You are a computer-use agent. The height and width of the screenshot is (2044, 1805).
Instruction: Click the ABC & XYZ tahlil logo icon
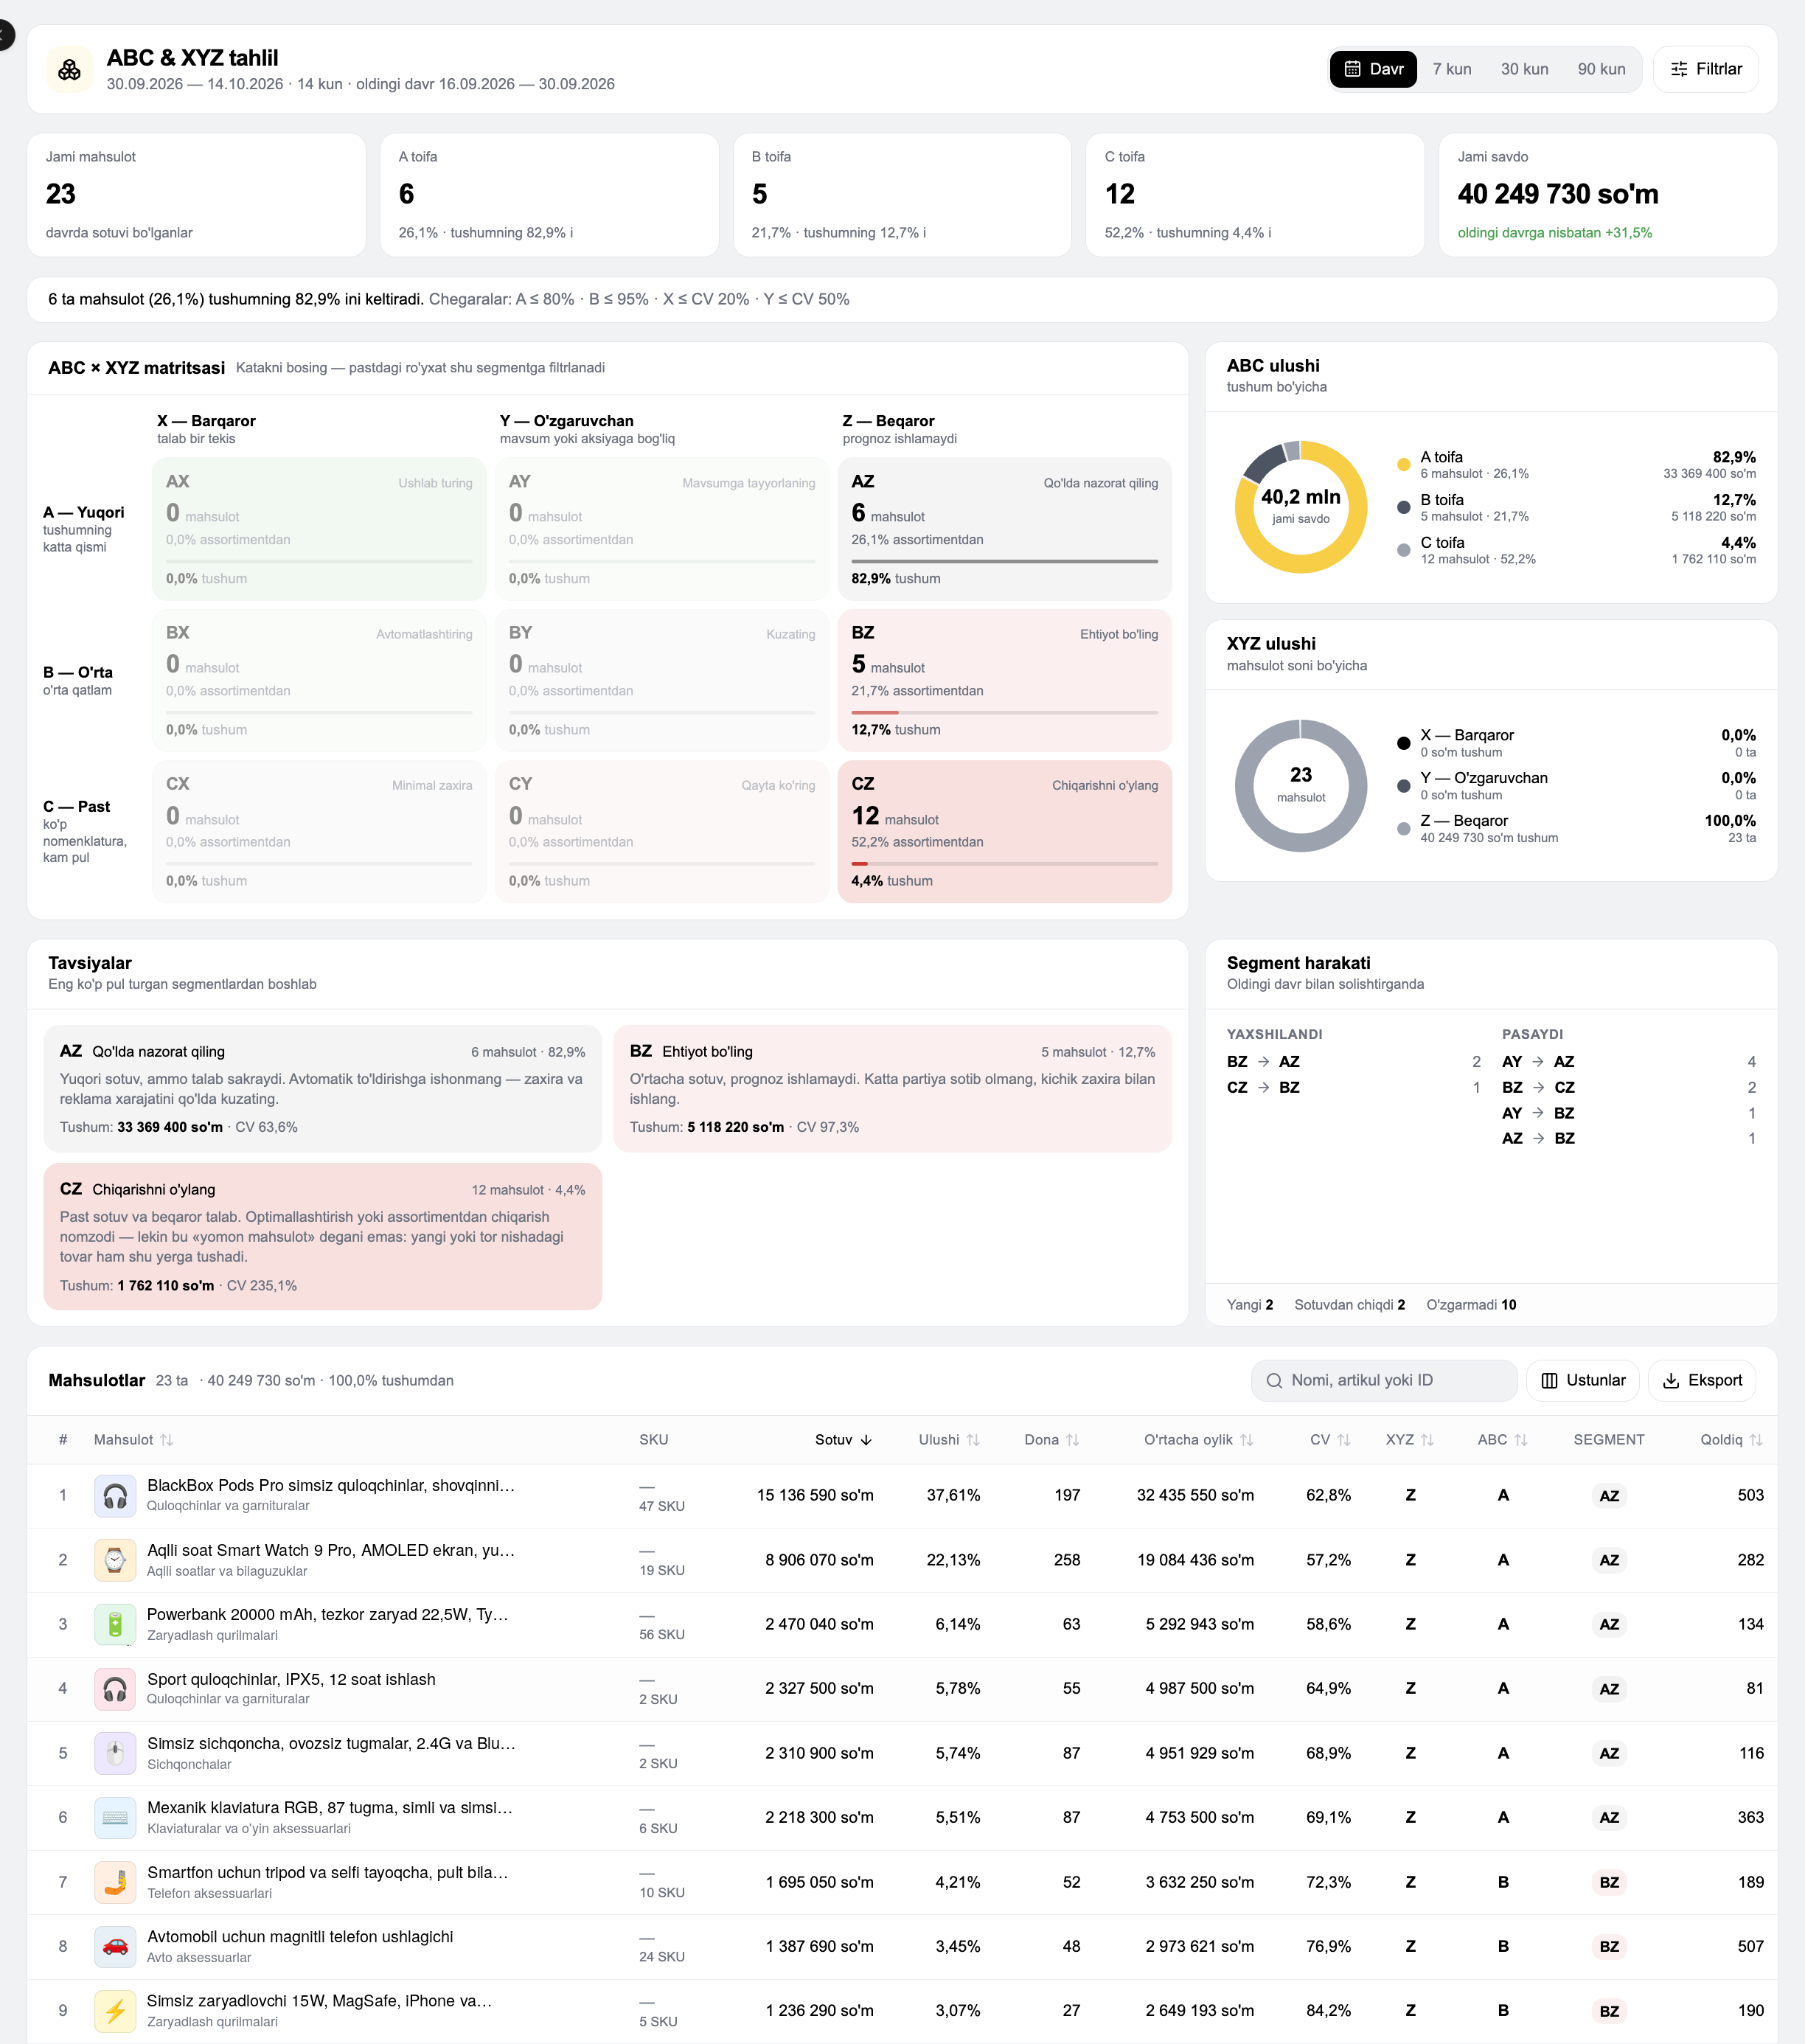(x=70, y=69)
